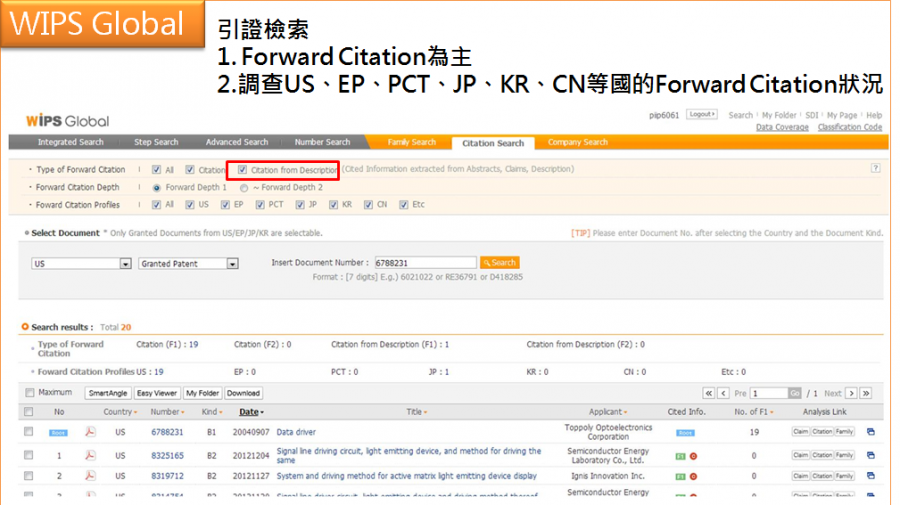
Task: Click red cited-info icon for patent 8325165
Action: click(x=693, y=454)
